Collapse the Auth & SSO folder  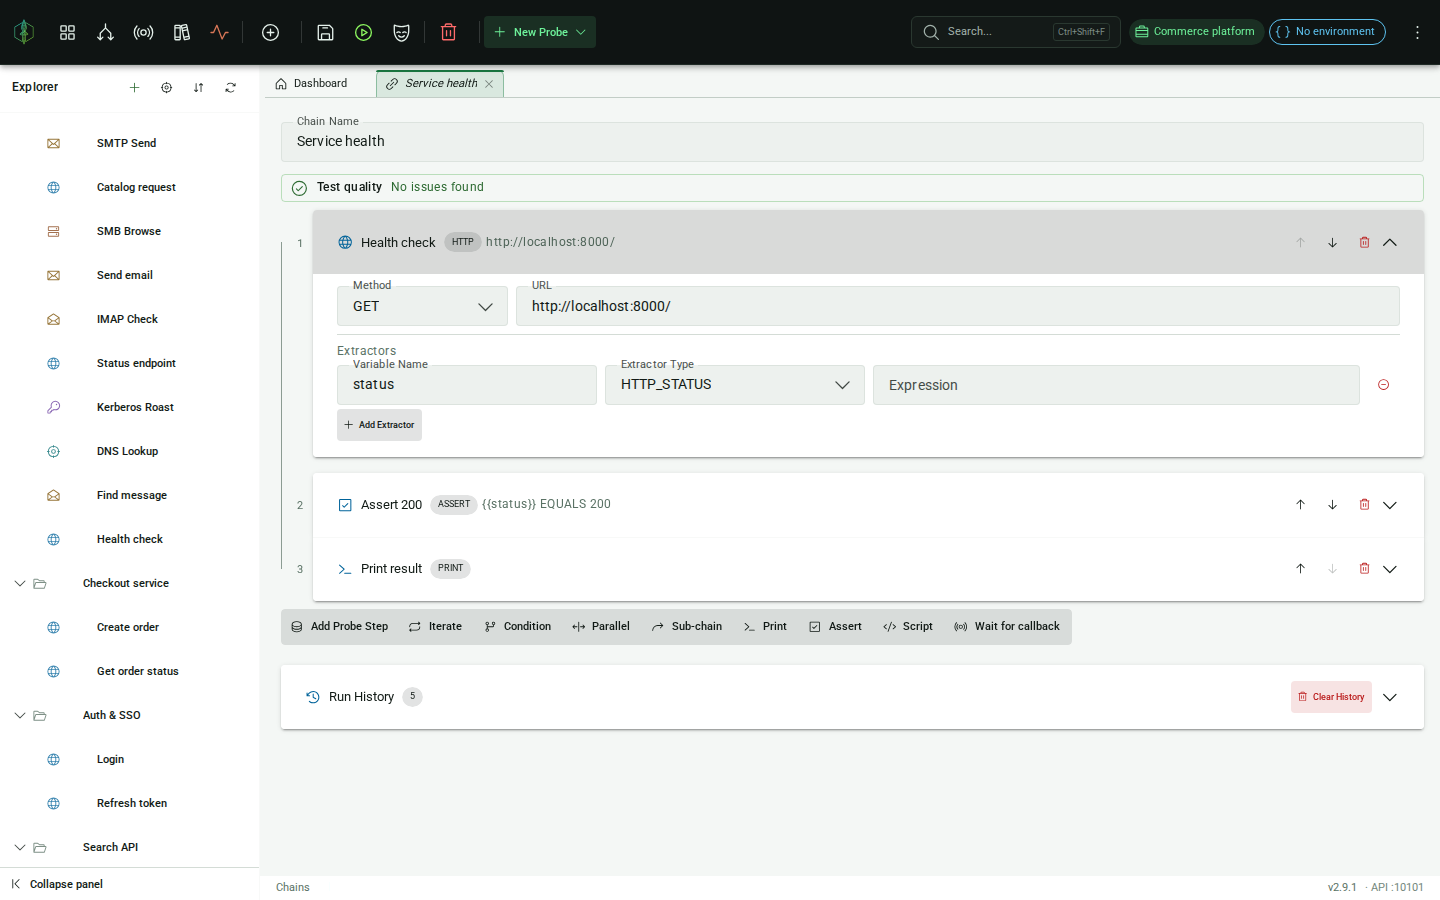click(x=20, y=715)
